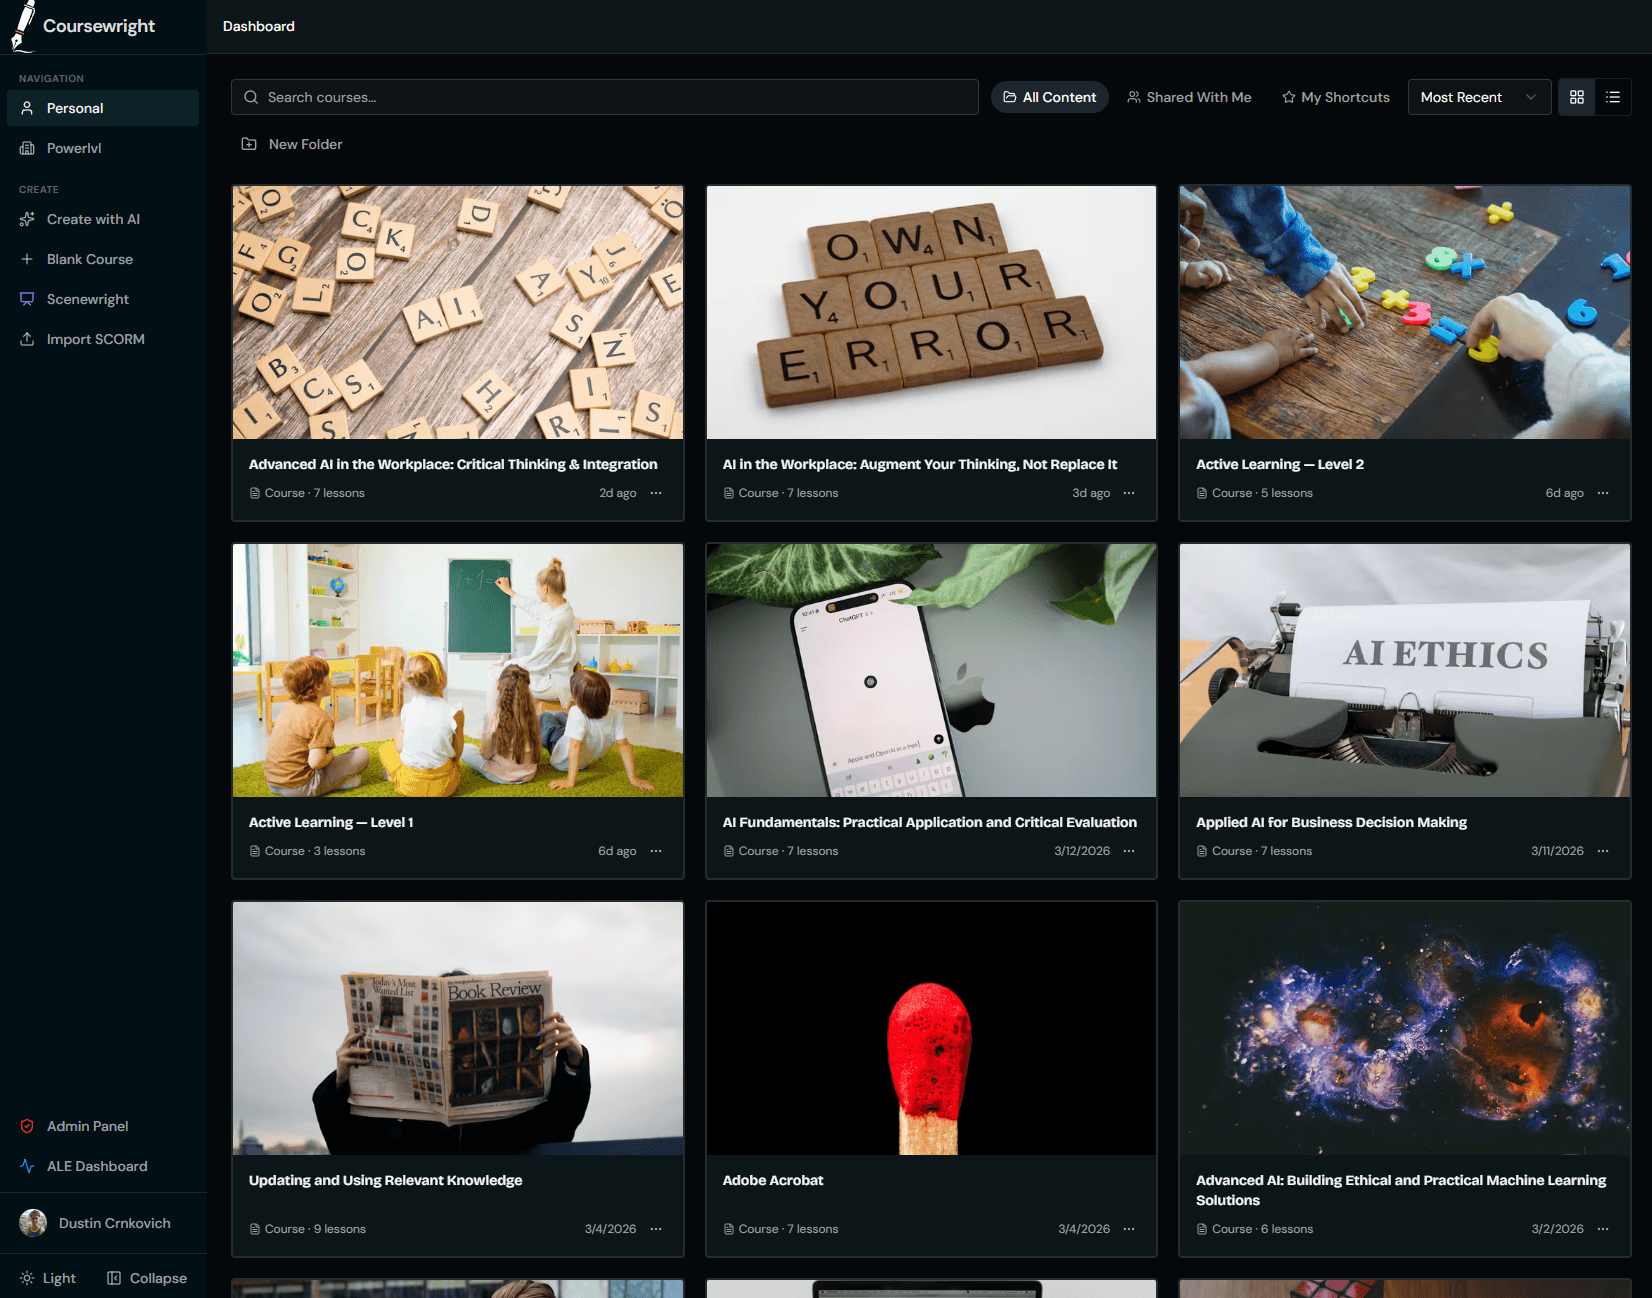Open options menu for Adobe Acrobat course
This screenshot has height=1298, width=1652.
click(1129, 1229)
